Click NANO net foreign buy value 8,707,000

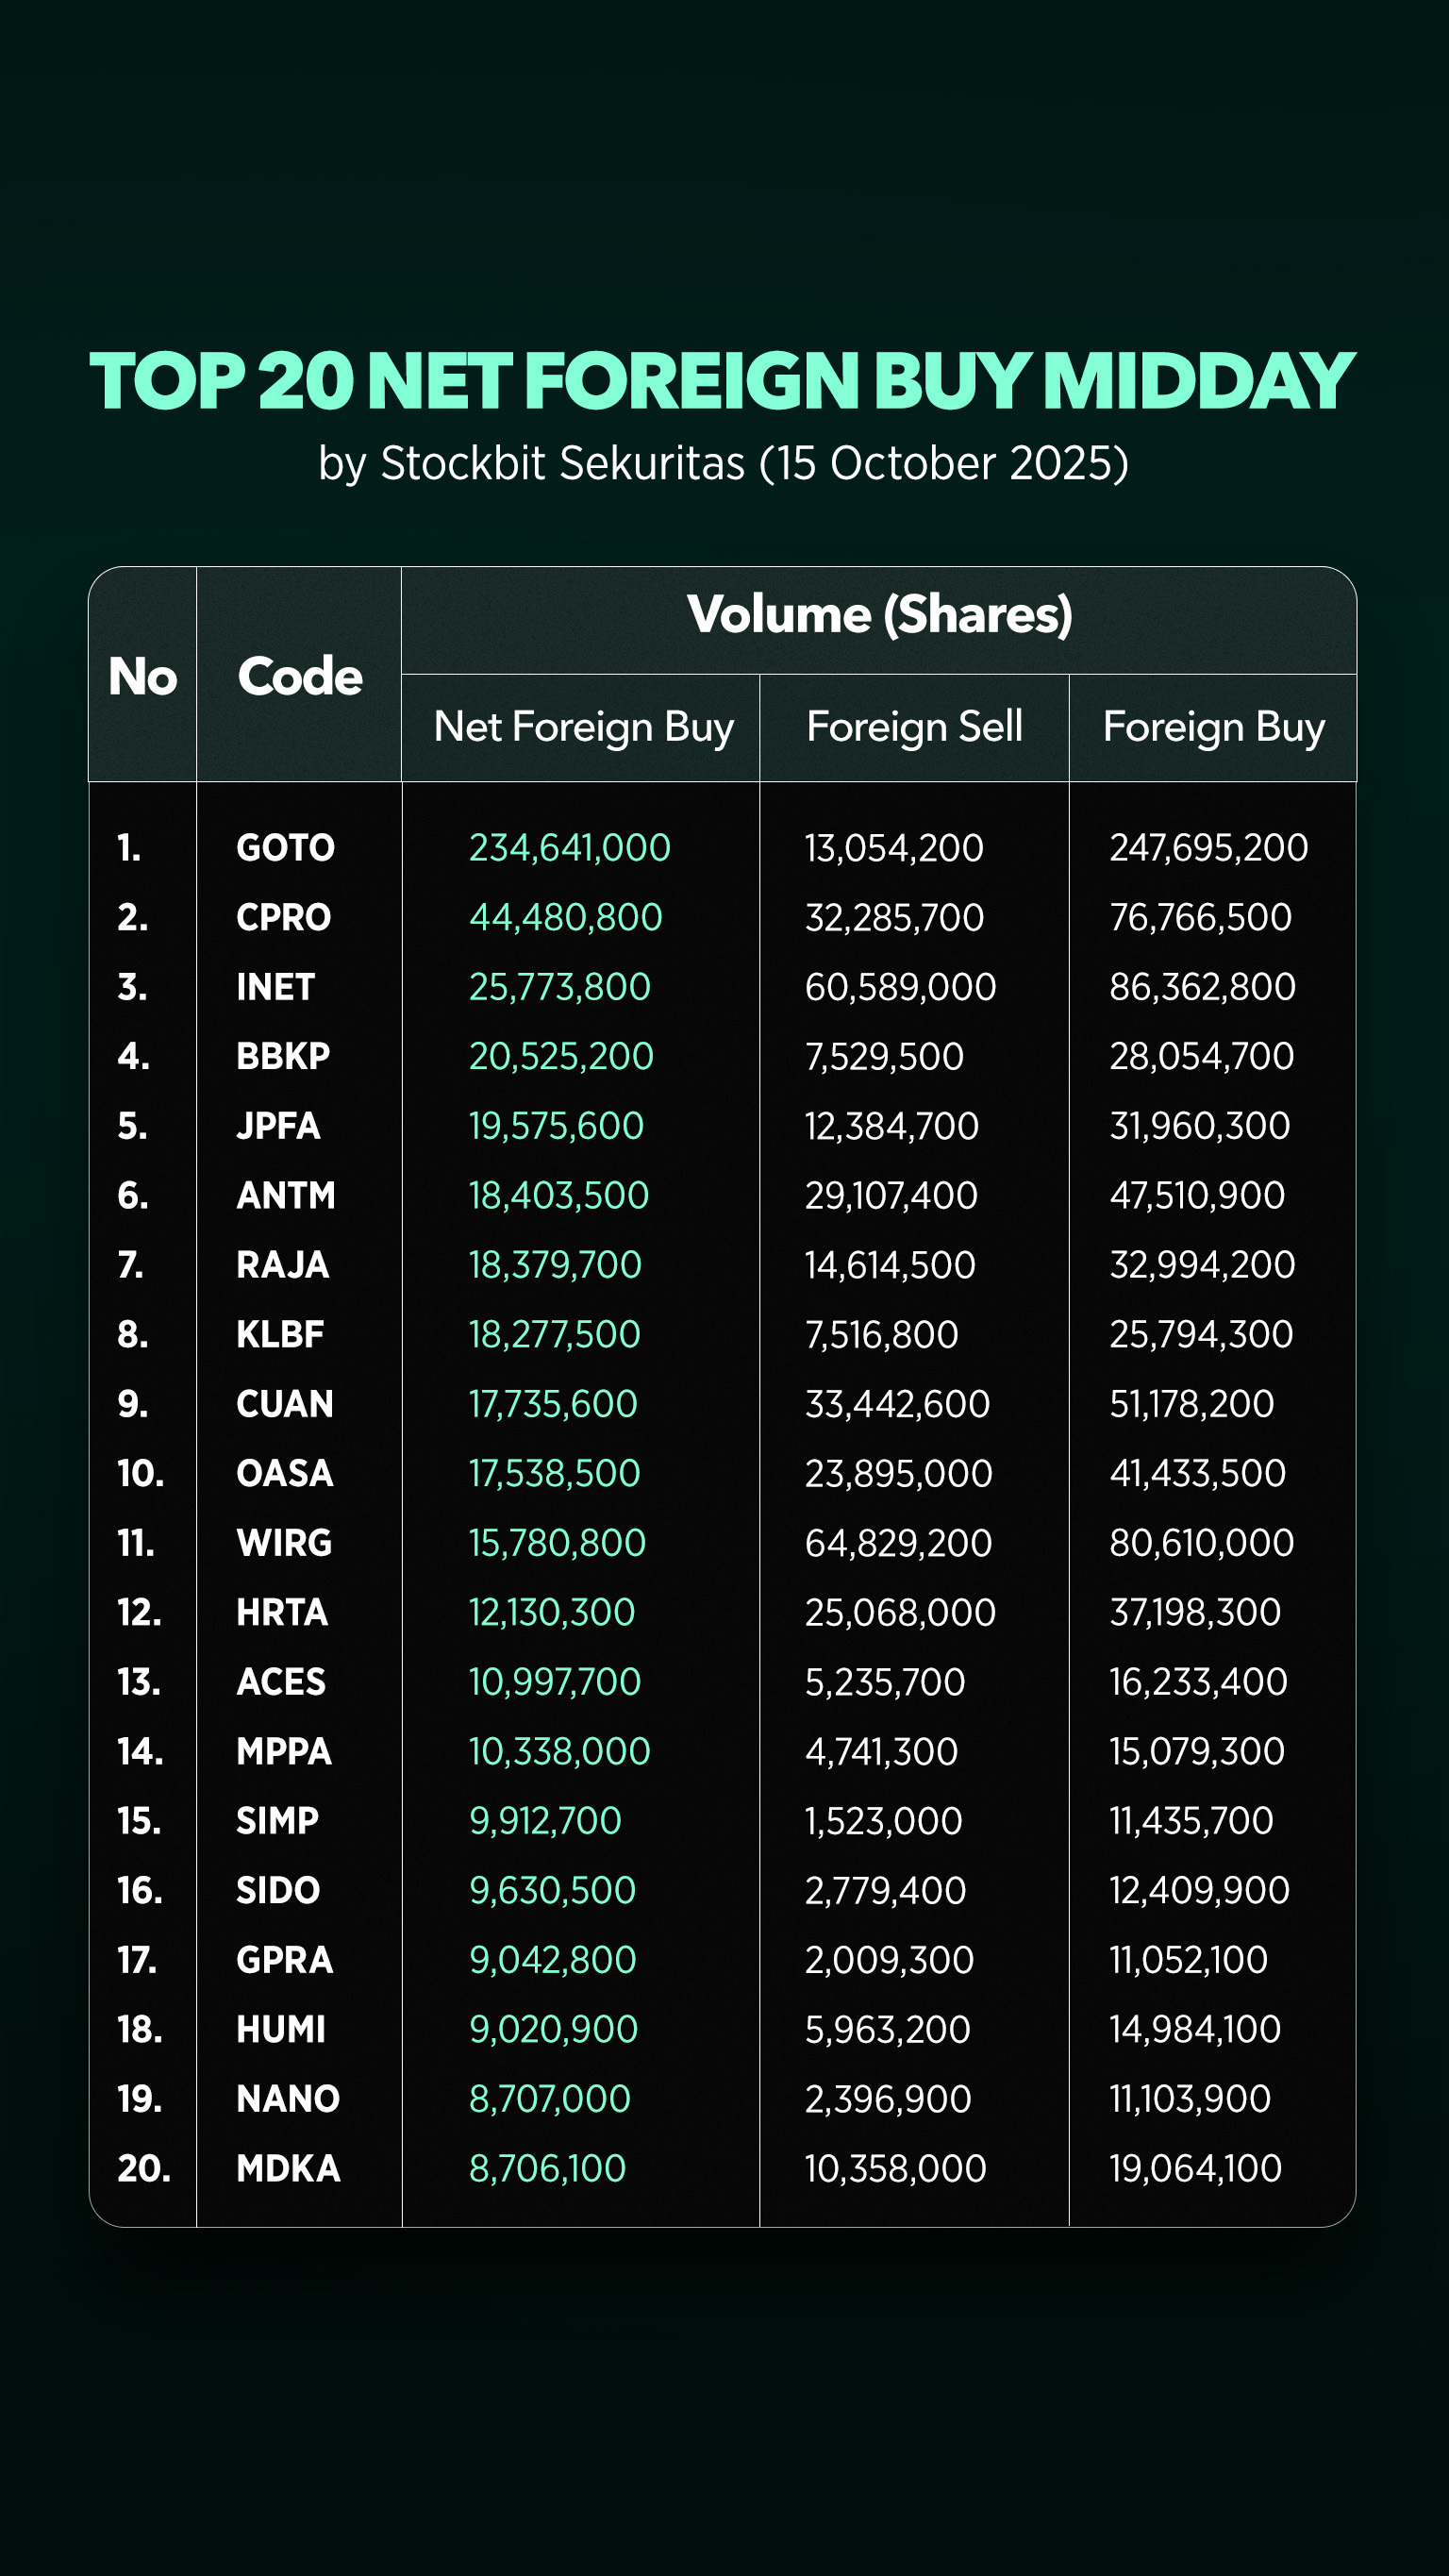(549, 2099)
